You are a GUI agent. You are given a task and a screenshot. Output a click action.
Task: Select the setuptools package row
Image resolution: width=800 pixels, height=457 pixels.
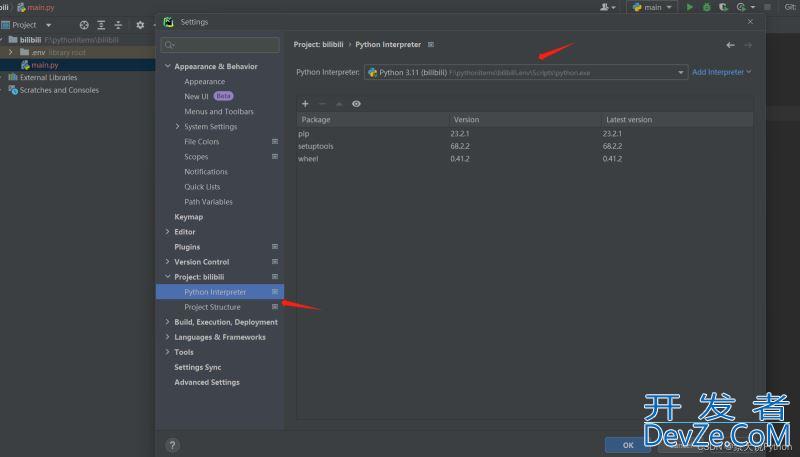(x=524, y=146)
